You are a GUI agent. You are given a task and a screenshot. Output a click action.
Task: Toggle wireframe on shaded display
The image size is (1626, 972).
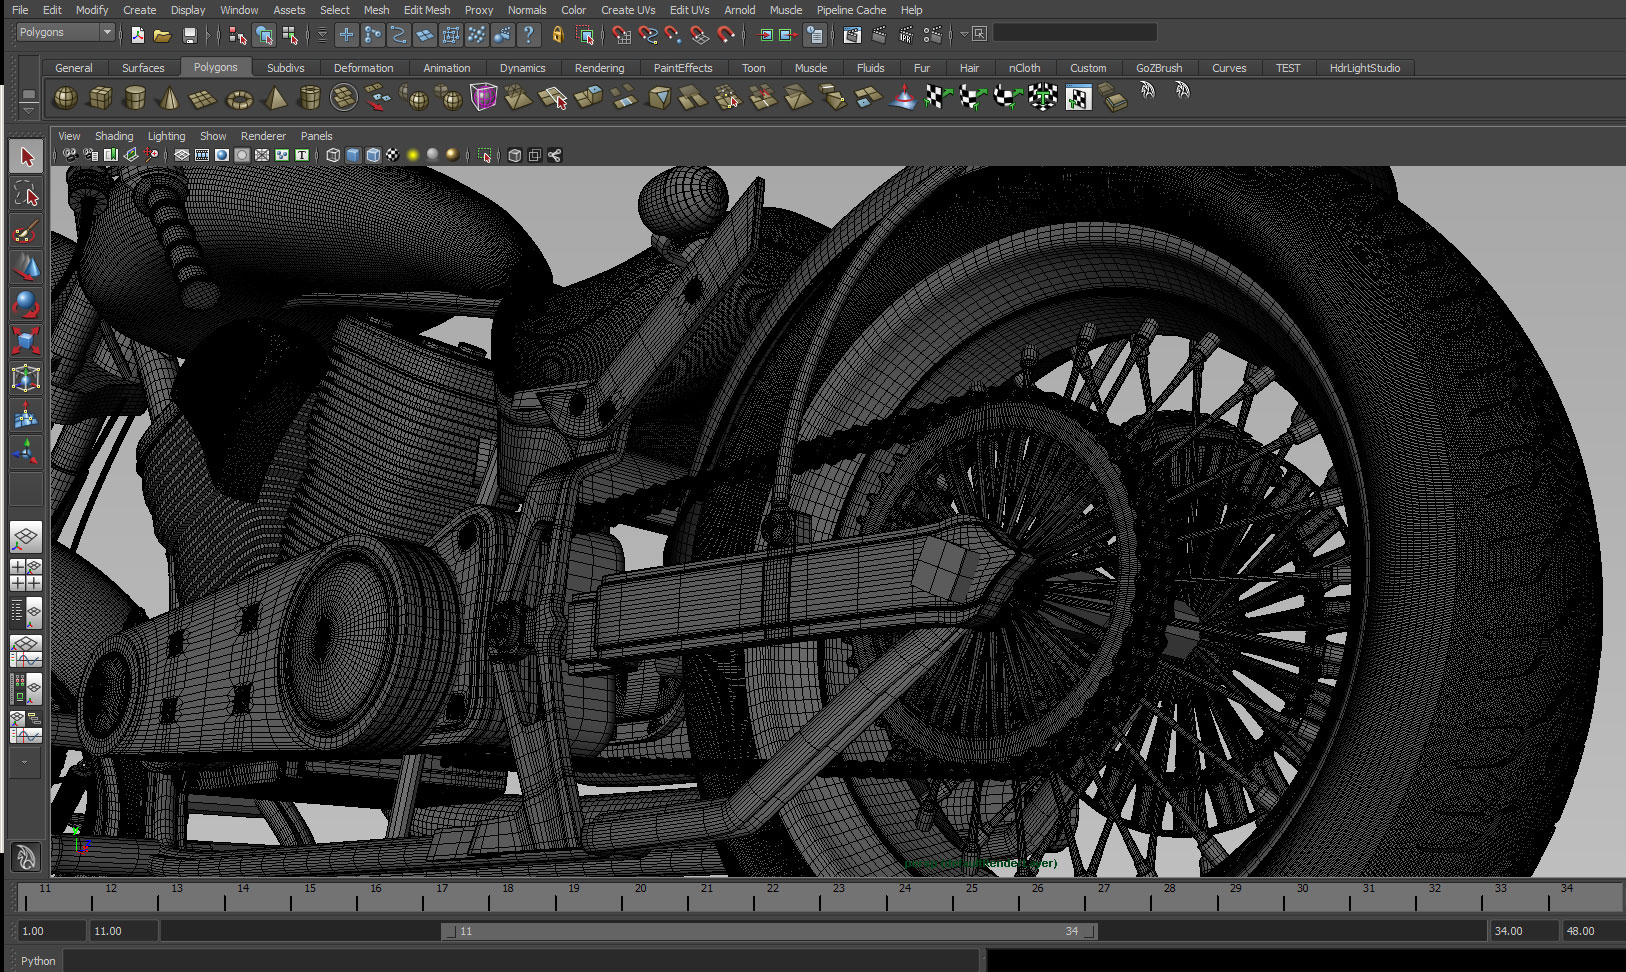(x=373, y=155)
